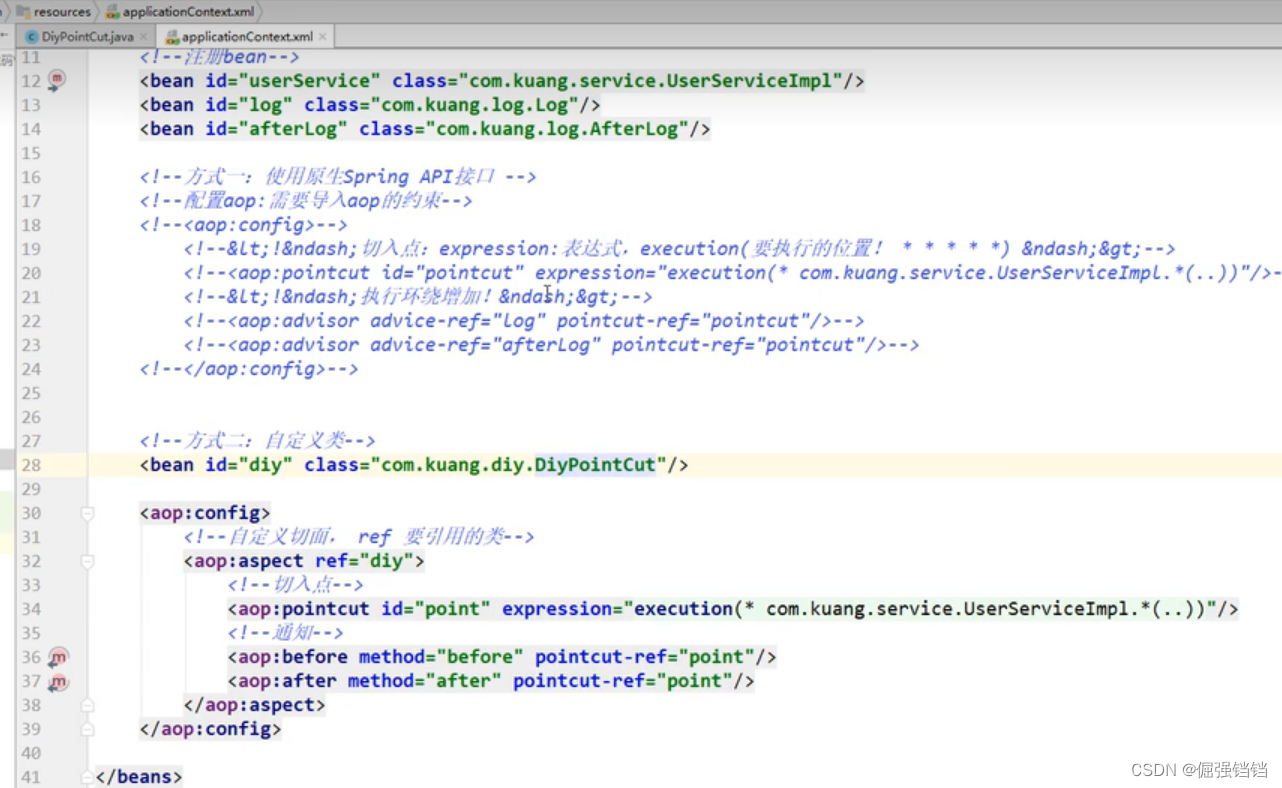Click line number 25 in the gutter

[30, 393]
